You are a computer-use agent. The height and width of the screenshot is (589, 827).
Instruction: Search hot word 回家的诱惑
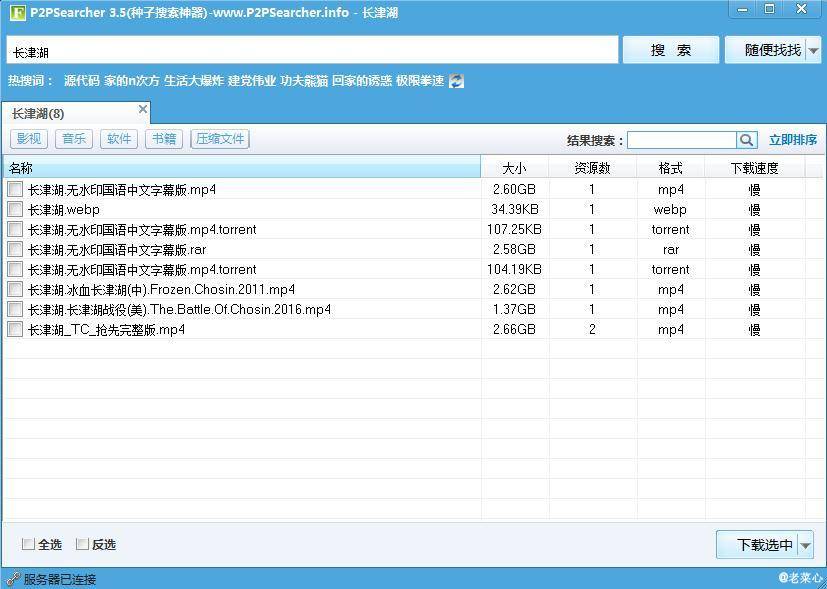pos(362,81)
